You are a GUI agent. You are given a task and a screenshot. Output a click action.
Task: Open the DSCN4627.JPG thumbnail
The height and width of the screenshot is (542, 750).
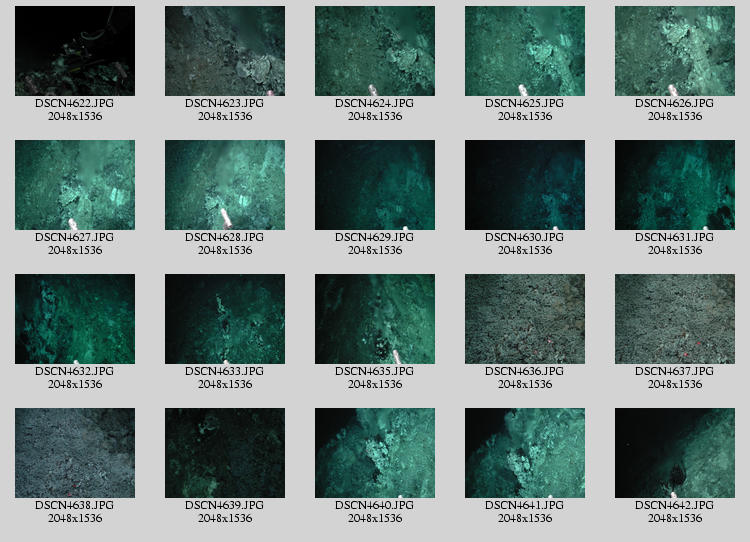click(75, 185)
